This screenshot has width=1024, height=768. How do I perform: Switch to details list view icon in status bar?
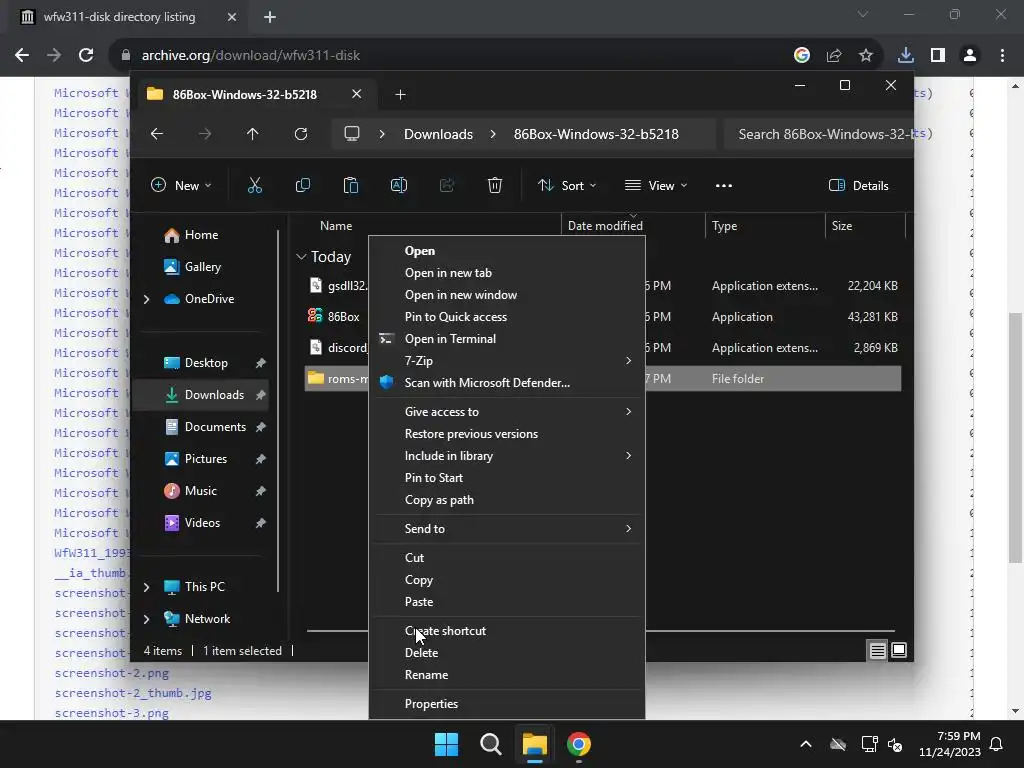tap(877, 650)
